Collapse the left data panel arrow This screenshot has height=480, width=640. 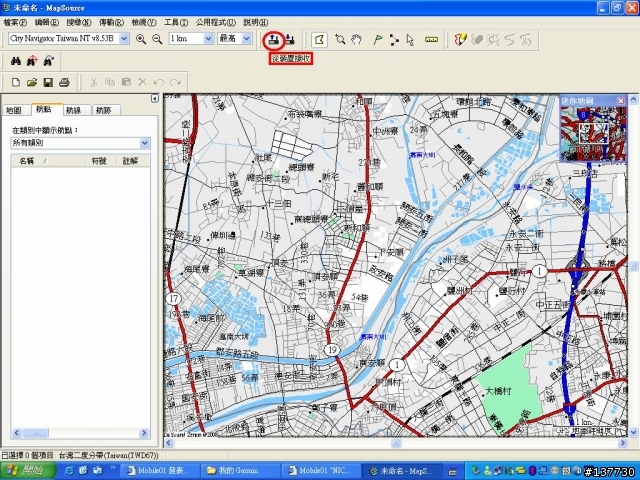(x=154, y=99)
